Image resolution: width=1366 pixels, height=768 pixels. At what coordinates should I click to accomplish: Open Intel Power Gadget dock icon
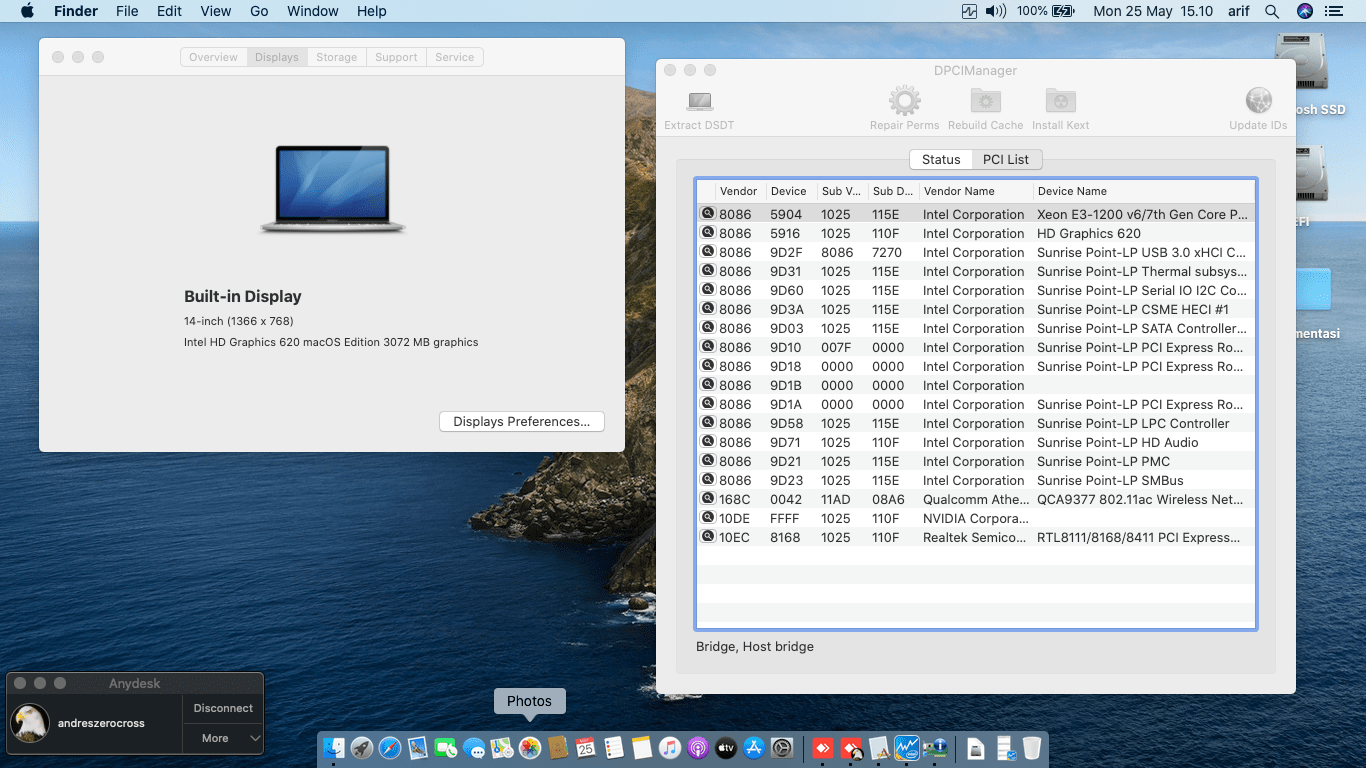pyautogui.click(x=907, y=748)
